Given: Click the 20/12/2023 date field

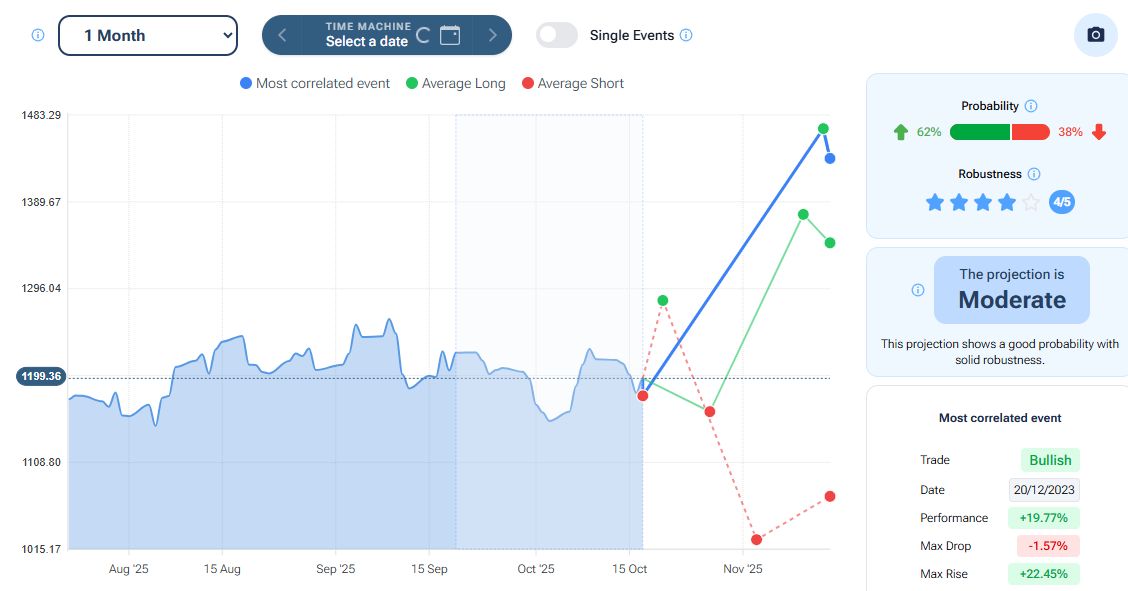Looking at the screenshot, I should coord(1044,490).
